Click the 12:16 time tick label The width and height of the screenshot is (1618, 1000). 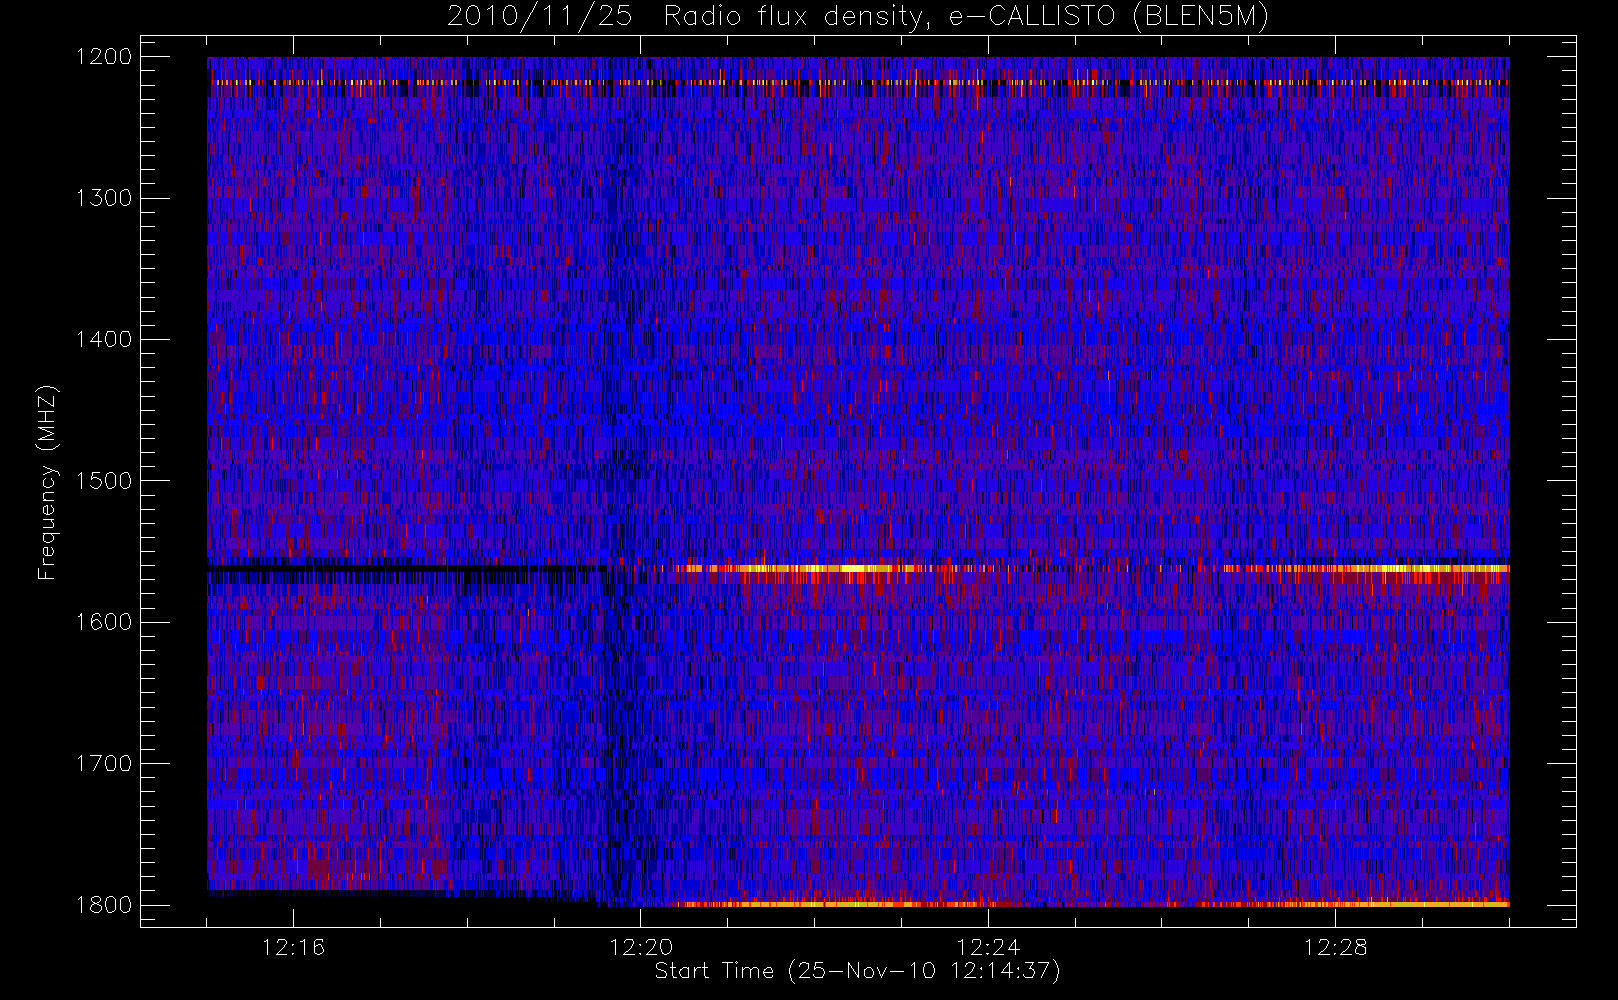tap(293, 947)
